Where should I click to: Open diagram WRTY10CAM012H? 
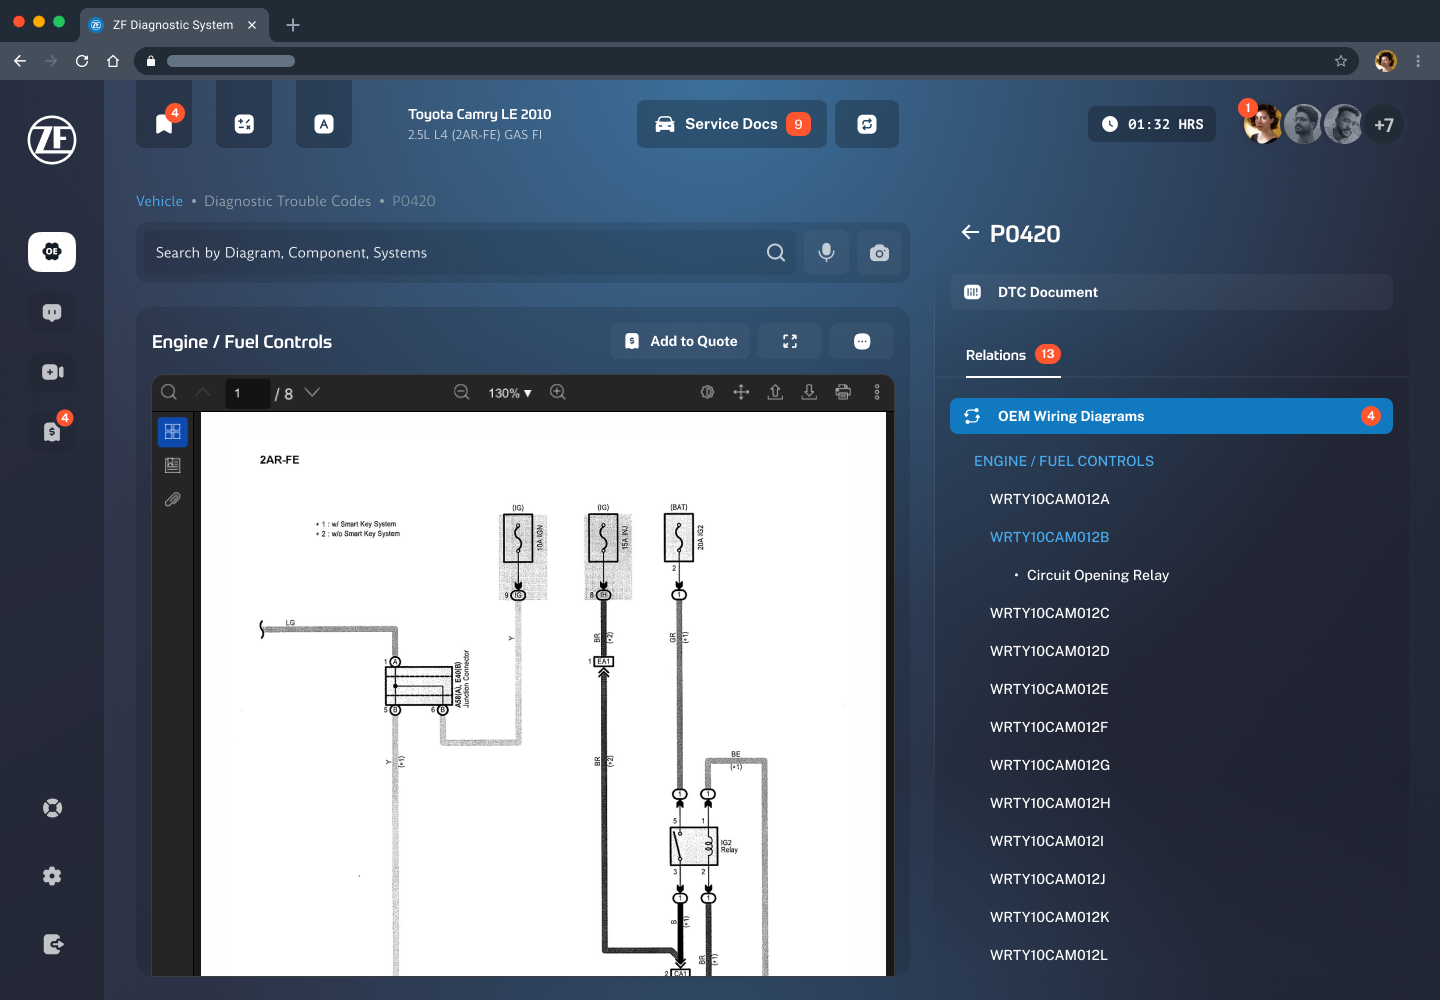tap(1050, 803)
